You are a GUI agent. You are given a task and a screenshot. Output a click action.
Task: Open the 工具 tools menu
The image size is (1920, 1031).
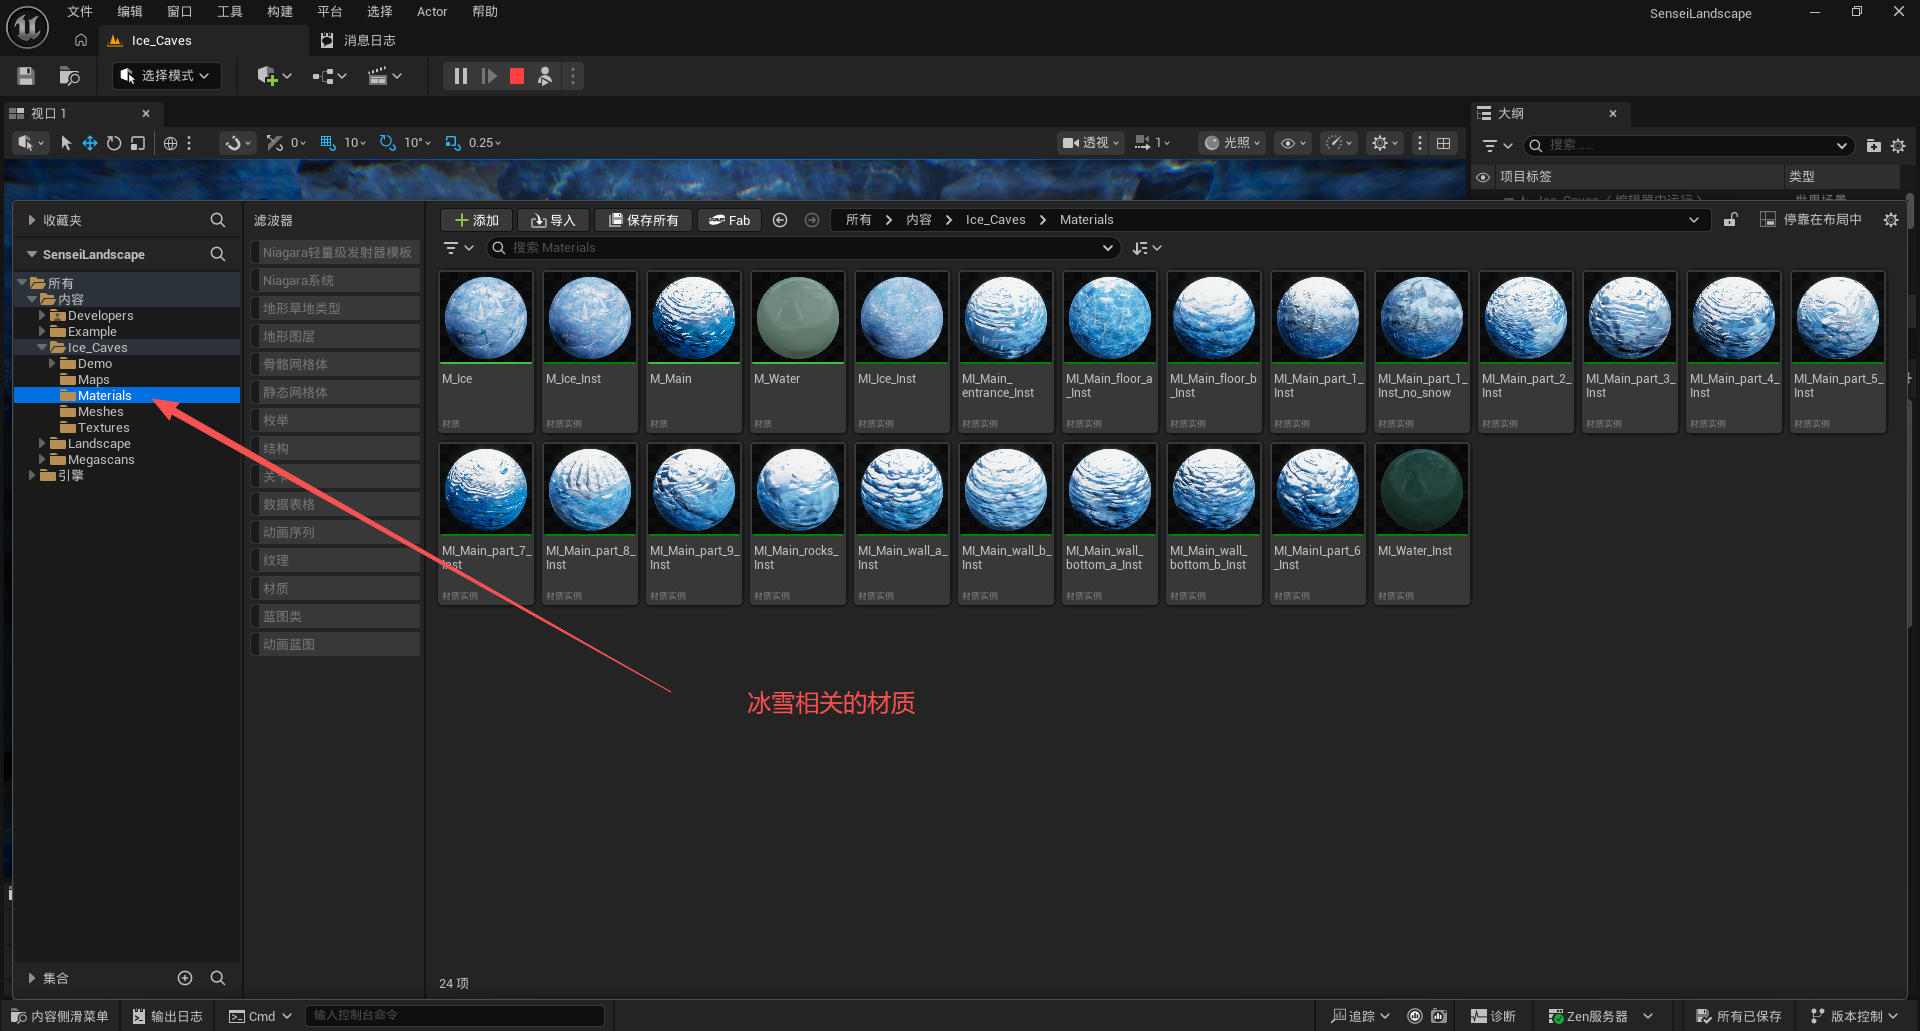point(230,12)
